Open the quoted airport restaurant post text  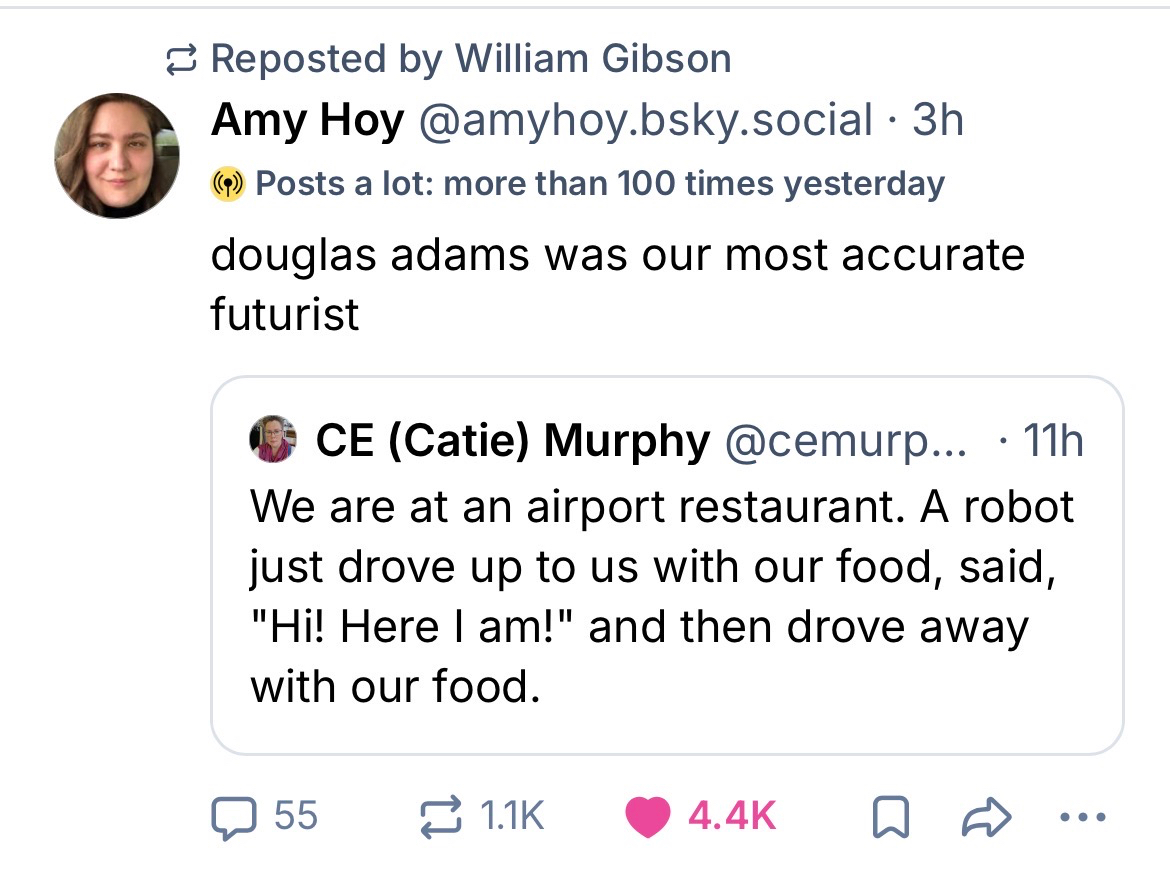pos(660,596)
